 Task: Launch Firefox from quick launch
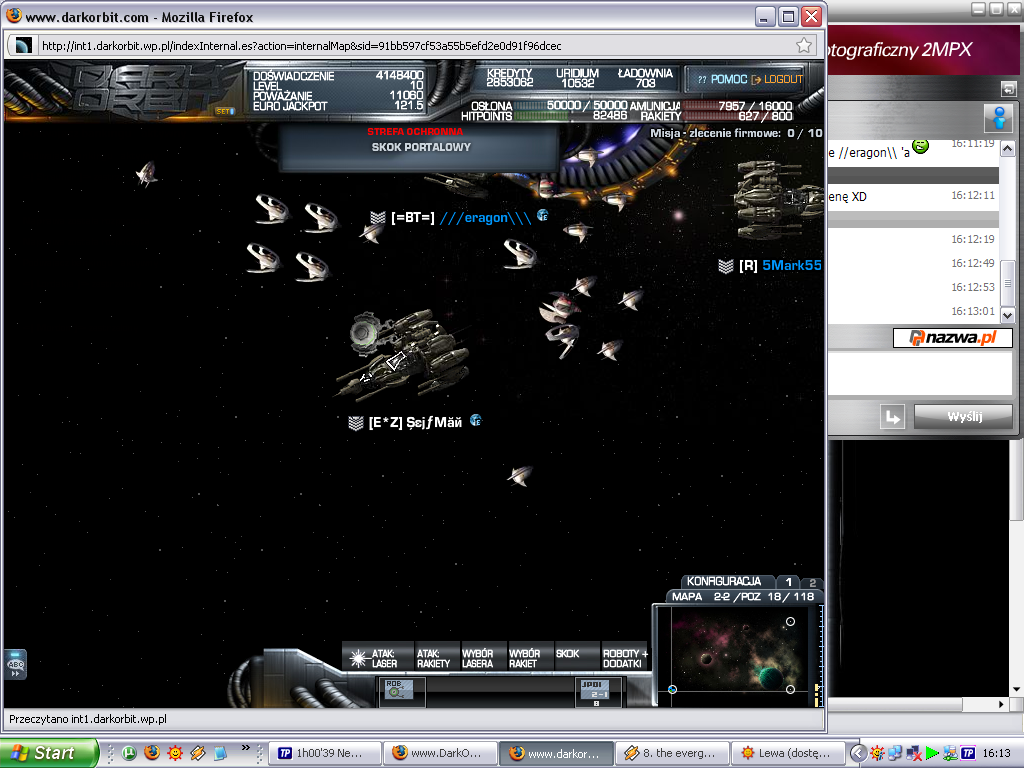coord(152,753)
